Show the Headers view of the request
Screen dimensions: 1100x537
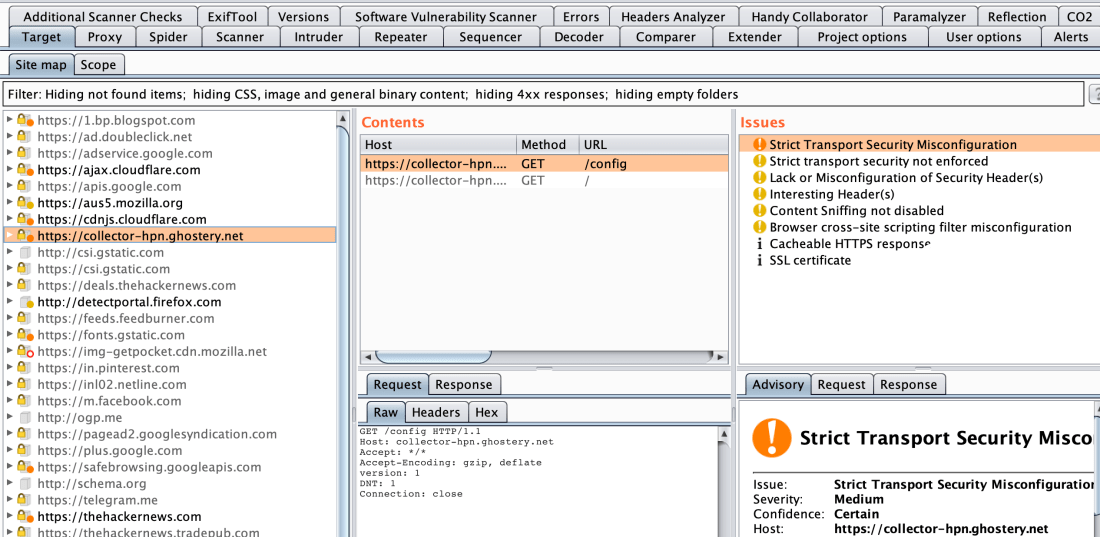[x=436, y=412]
